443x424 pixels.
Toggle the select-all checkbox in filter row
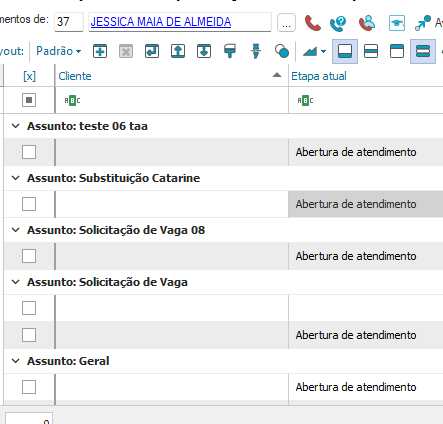[x=29, y=100]
